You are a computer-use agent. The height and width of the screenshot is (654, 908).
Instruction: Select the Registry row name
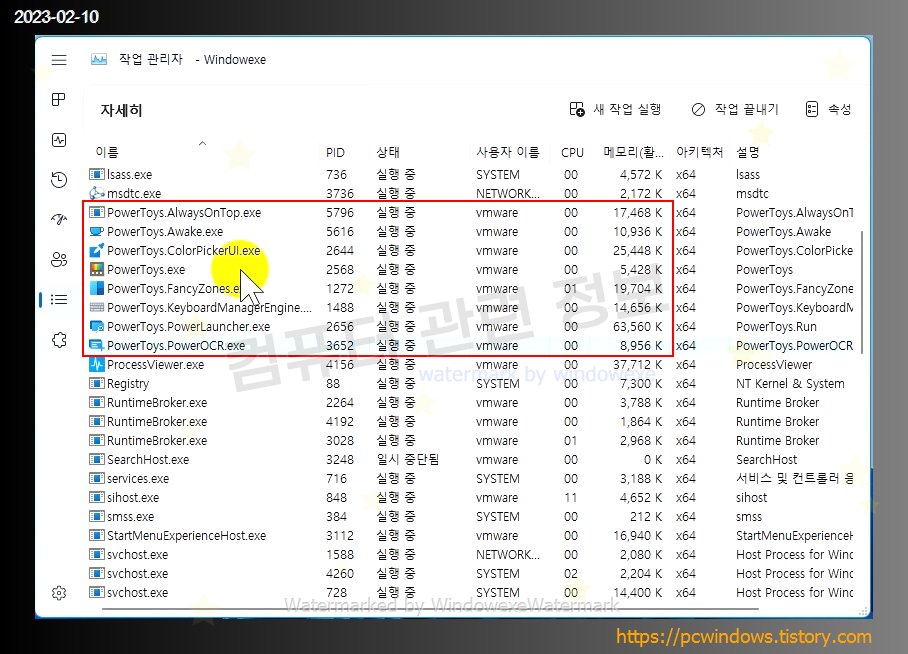pyautogui.click(x=128, y=383)
